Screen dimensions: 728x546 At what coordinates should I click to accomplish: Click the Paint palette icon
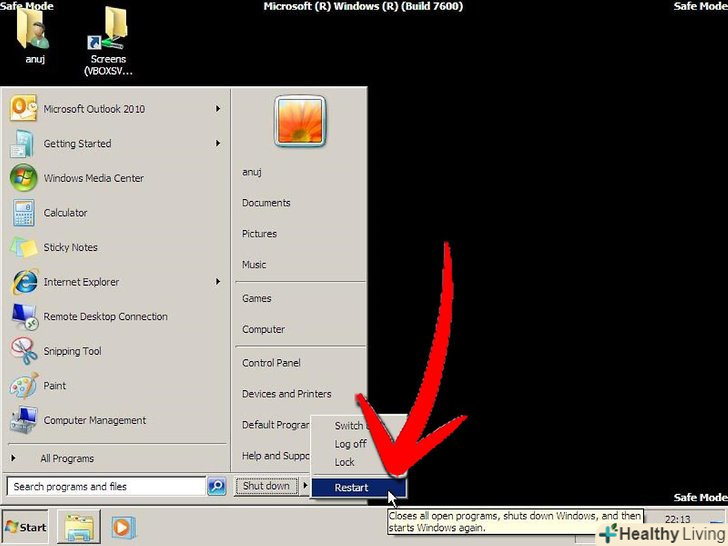click(x=24, y=385)
